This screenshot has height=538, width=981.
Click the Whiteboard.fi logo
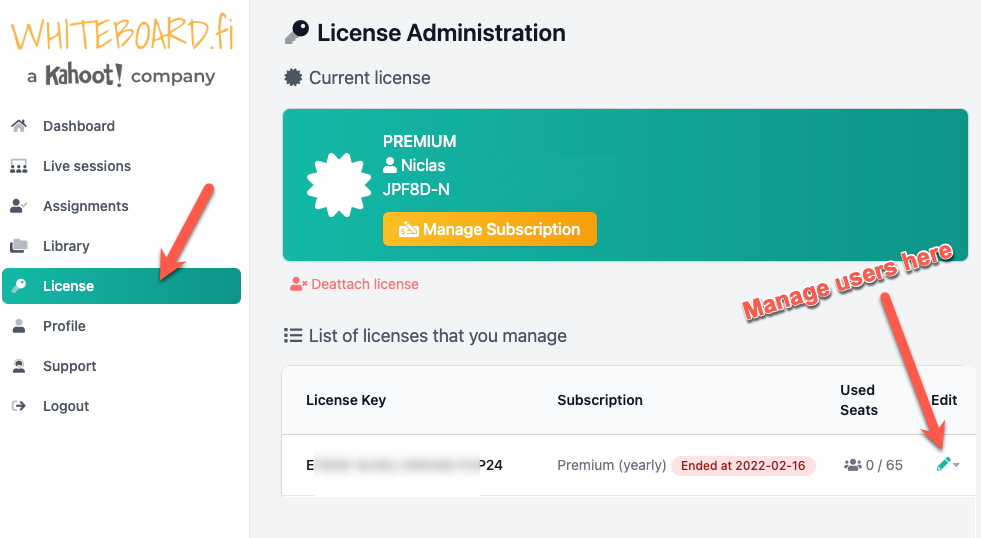(123, 34)
